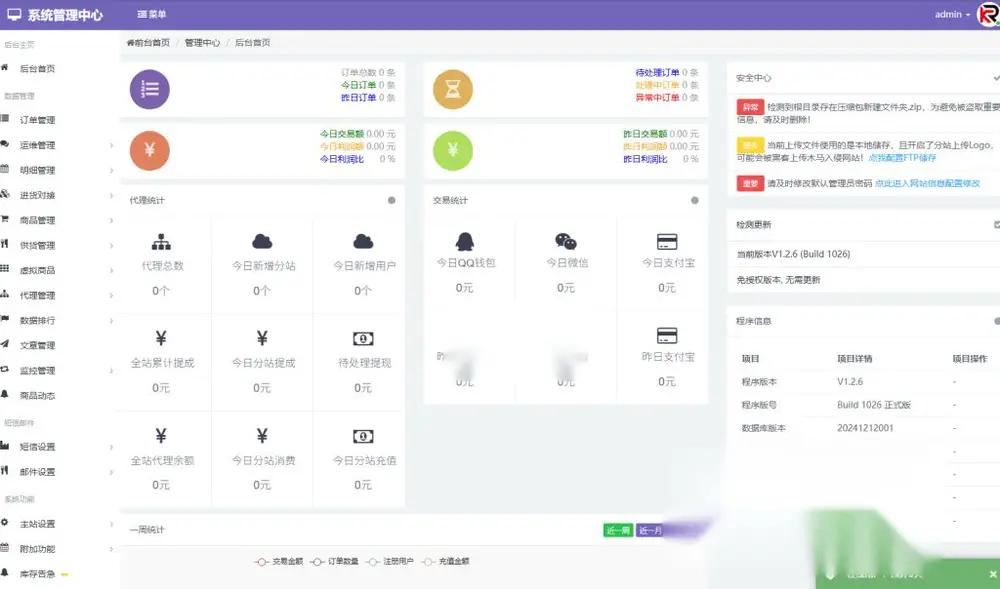Follow the 点此进入网站信息配置修改 link

point(927,183)
